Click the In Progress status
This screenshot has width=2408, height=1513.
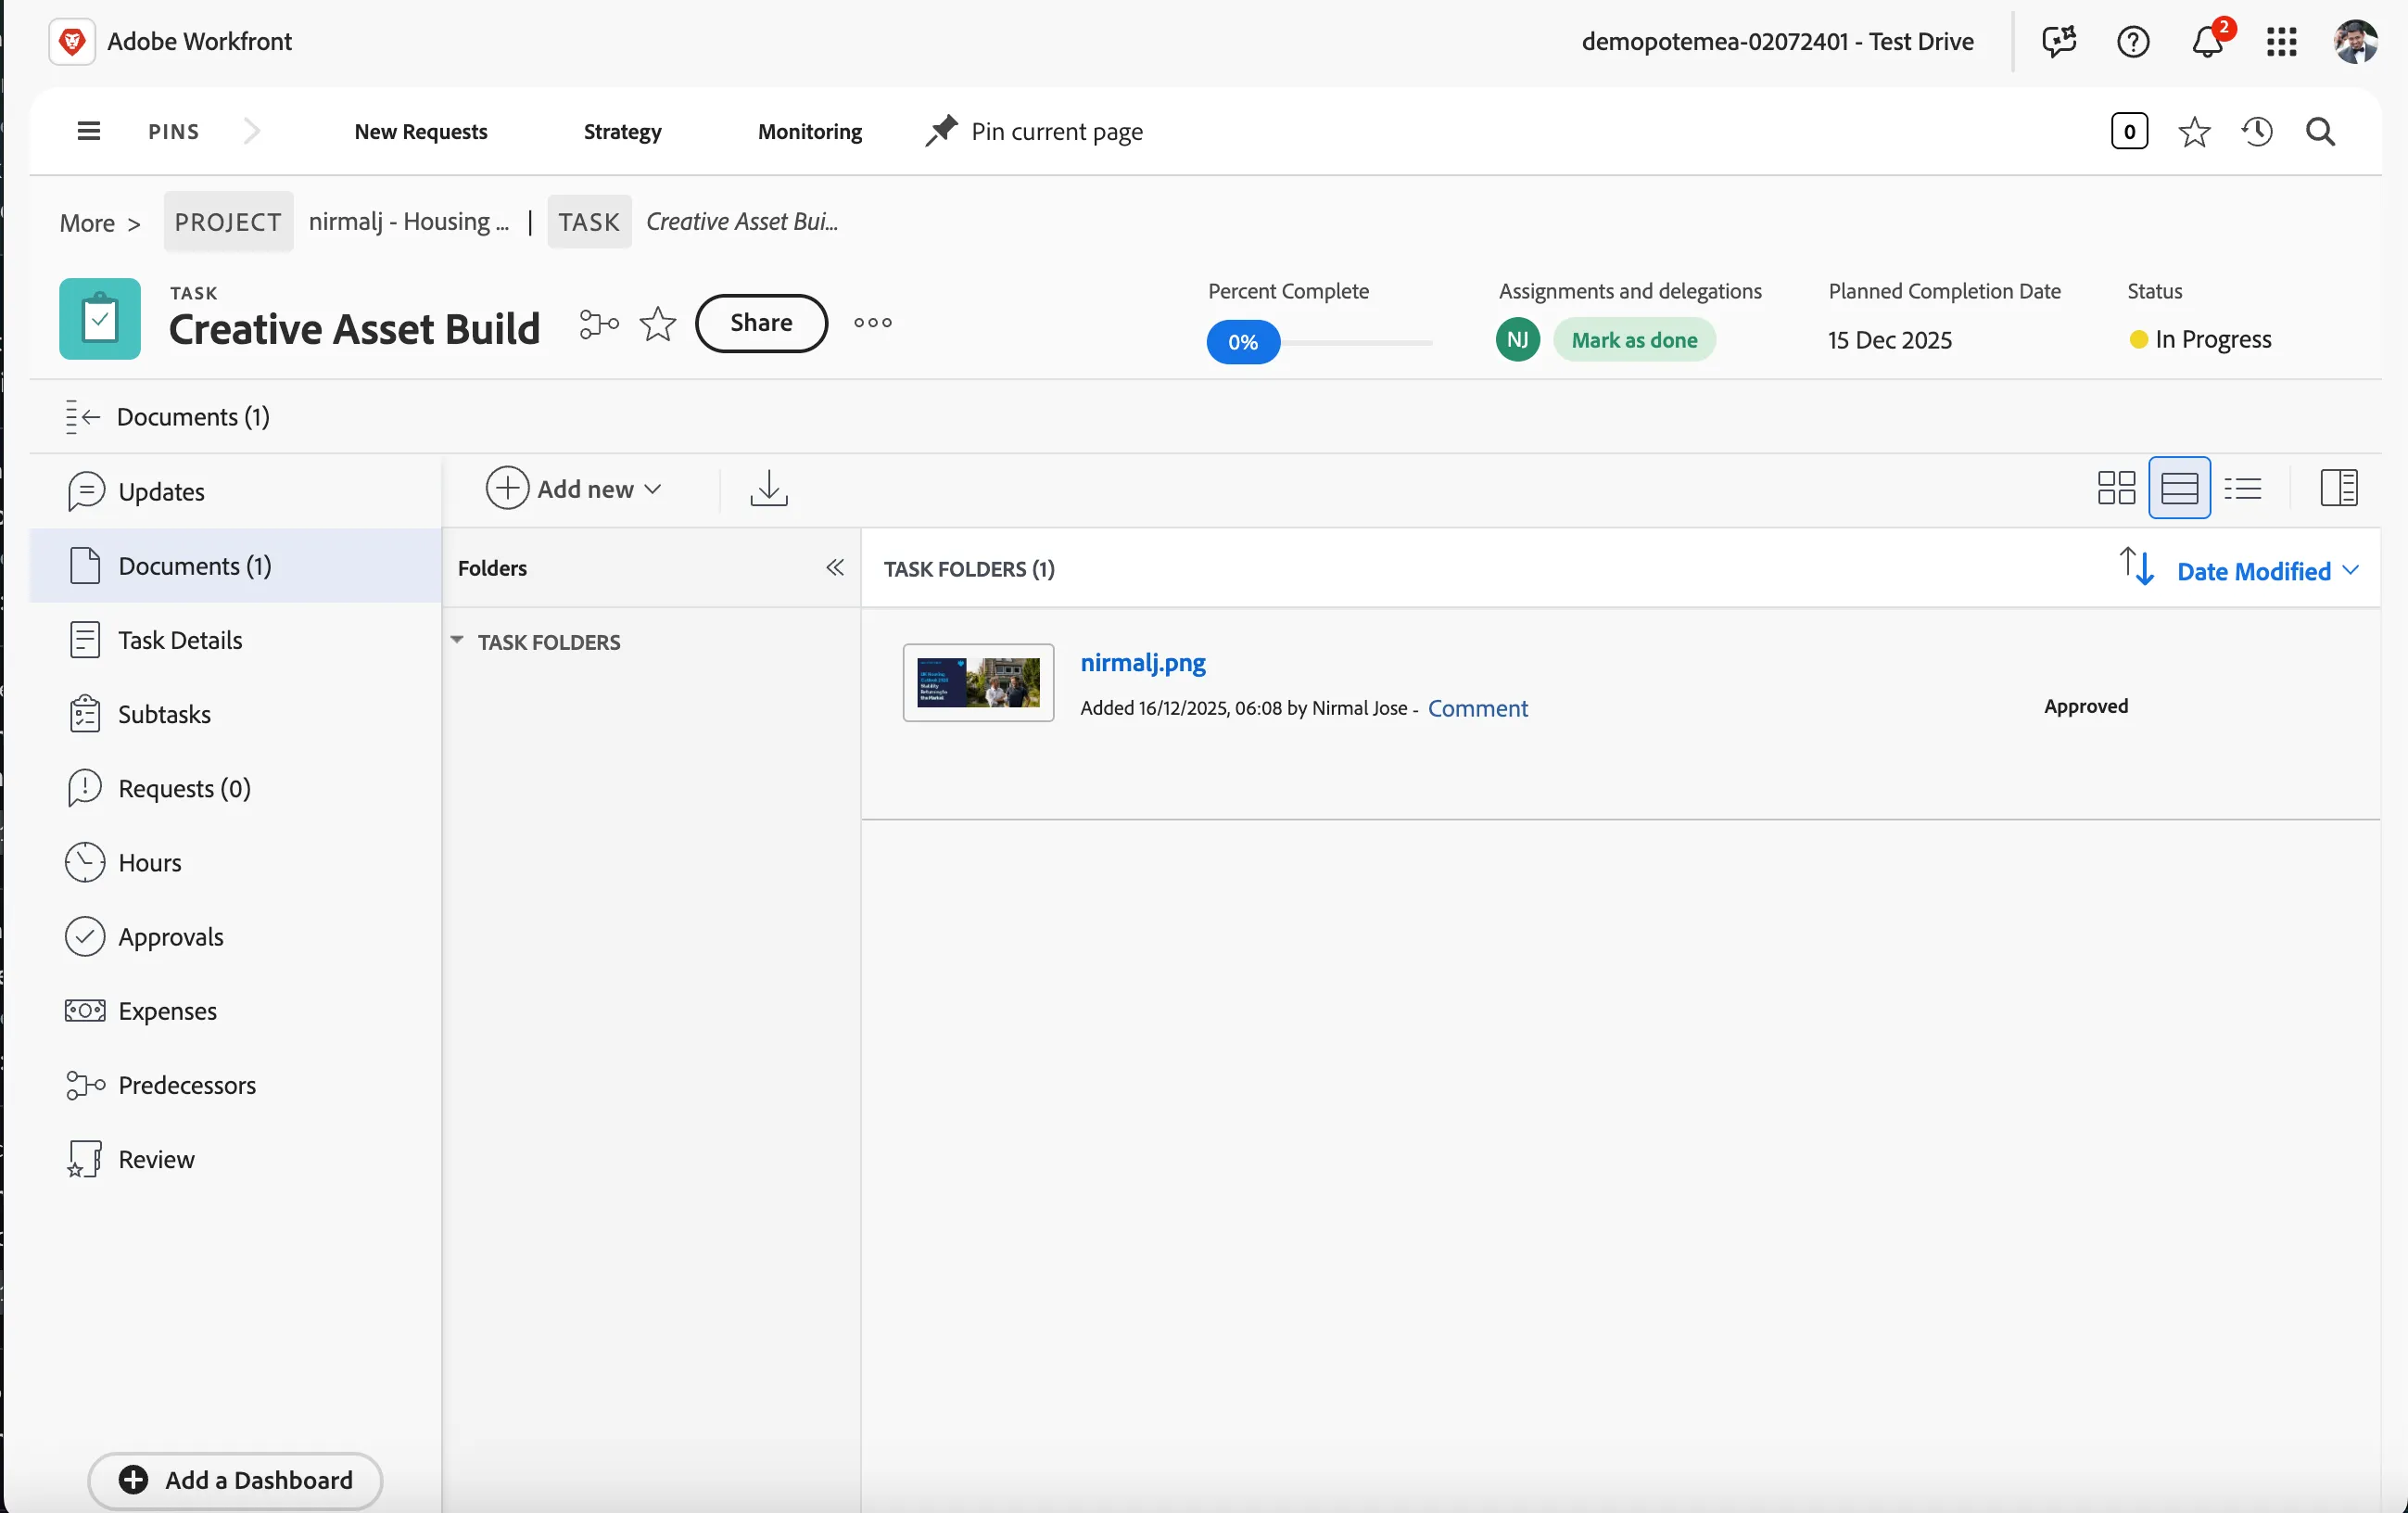pos(2200,340)
